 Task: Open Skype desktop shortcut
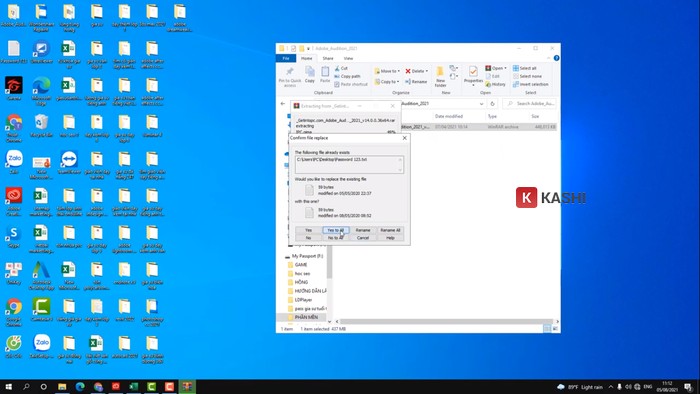pos(14,236)
